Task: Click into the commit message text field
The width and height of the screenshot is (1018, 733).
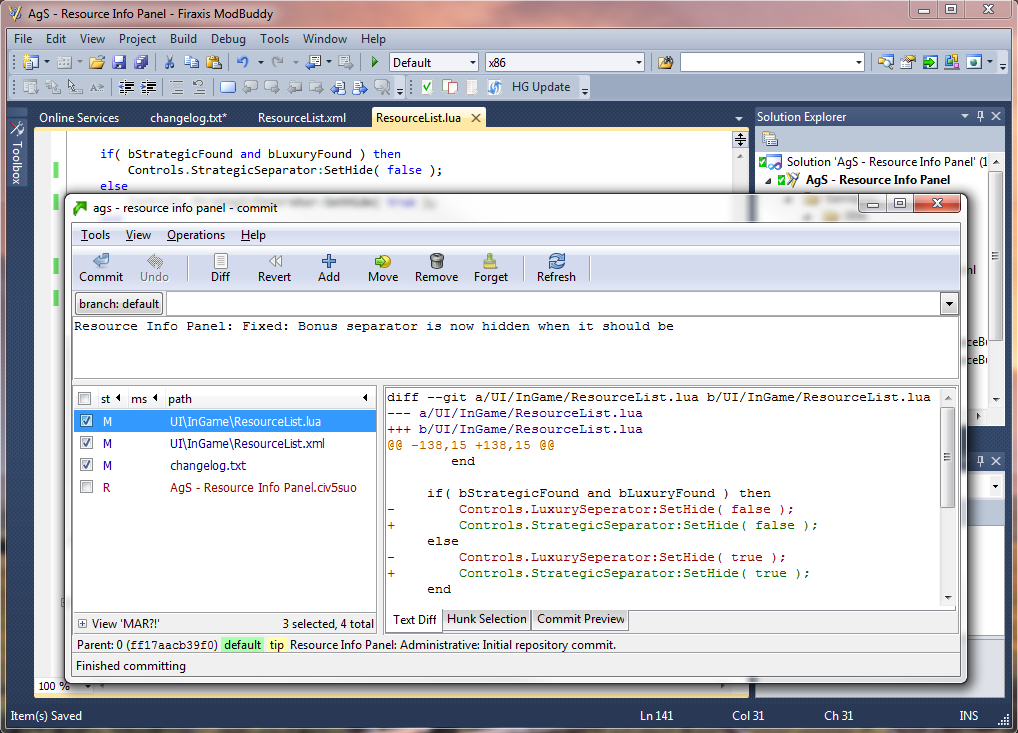Action: [x=515, y=348]
